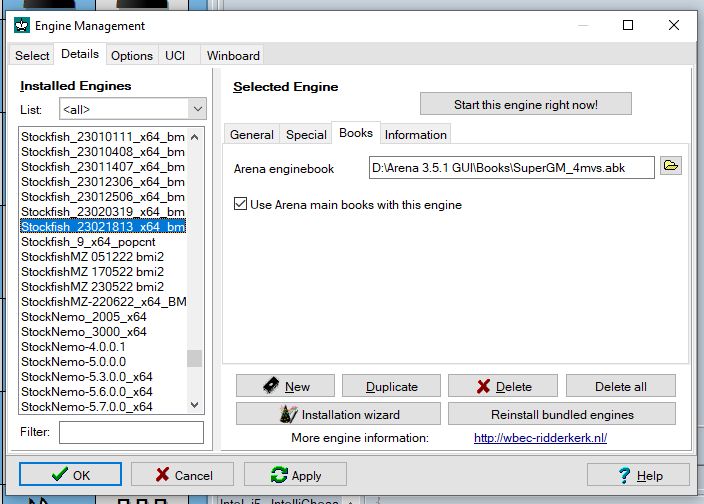Click the Delete button

point(503,386)
